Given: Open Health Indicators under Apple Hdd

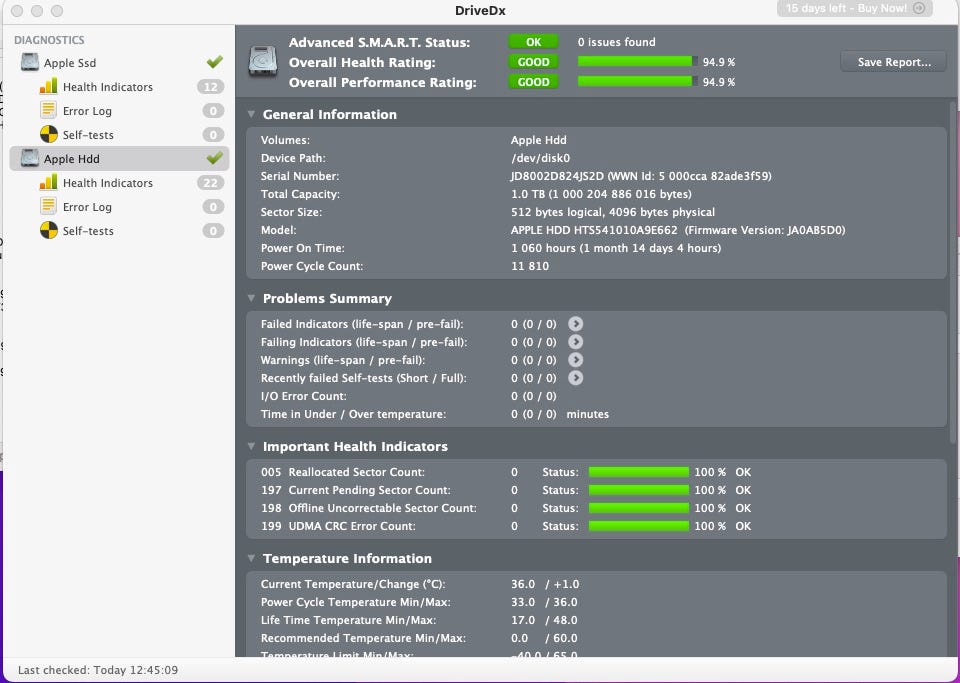Looking at the screenshot, I should 107,183.
